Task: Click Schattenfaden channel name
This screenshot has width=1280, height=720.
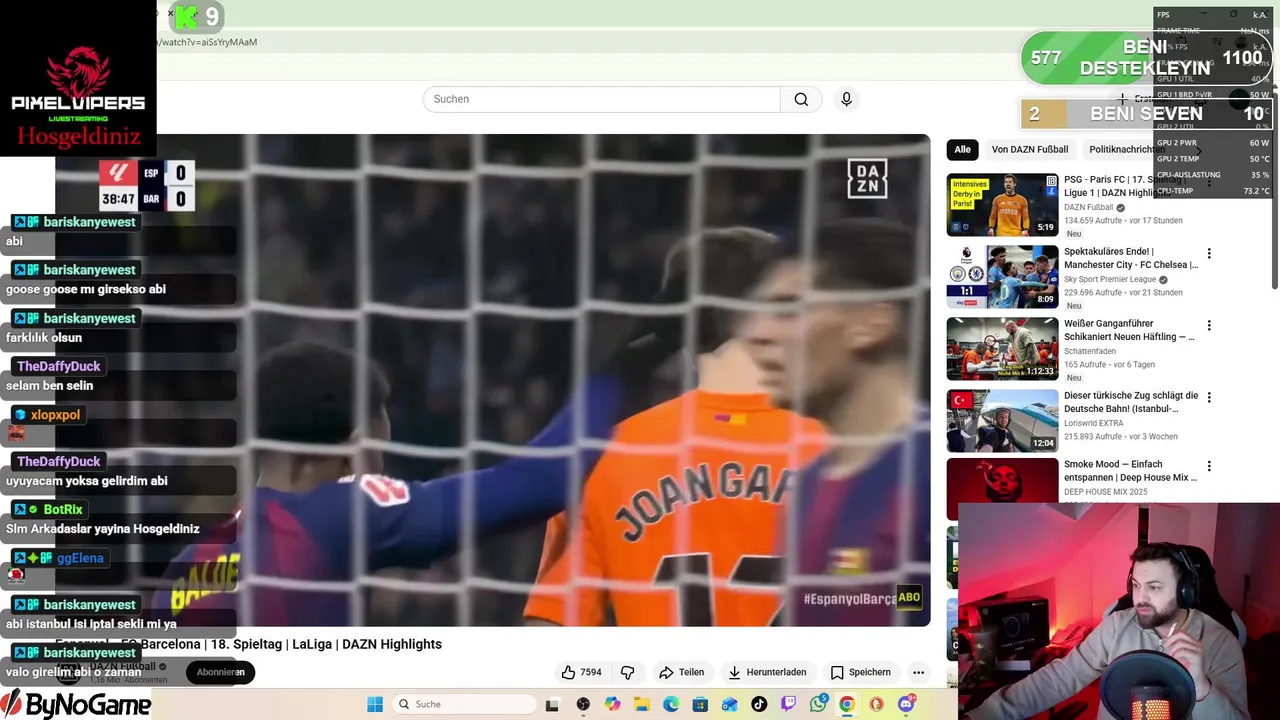Action: [1089, 352]
